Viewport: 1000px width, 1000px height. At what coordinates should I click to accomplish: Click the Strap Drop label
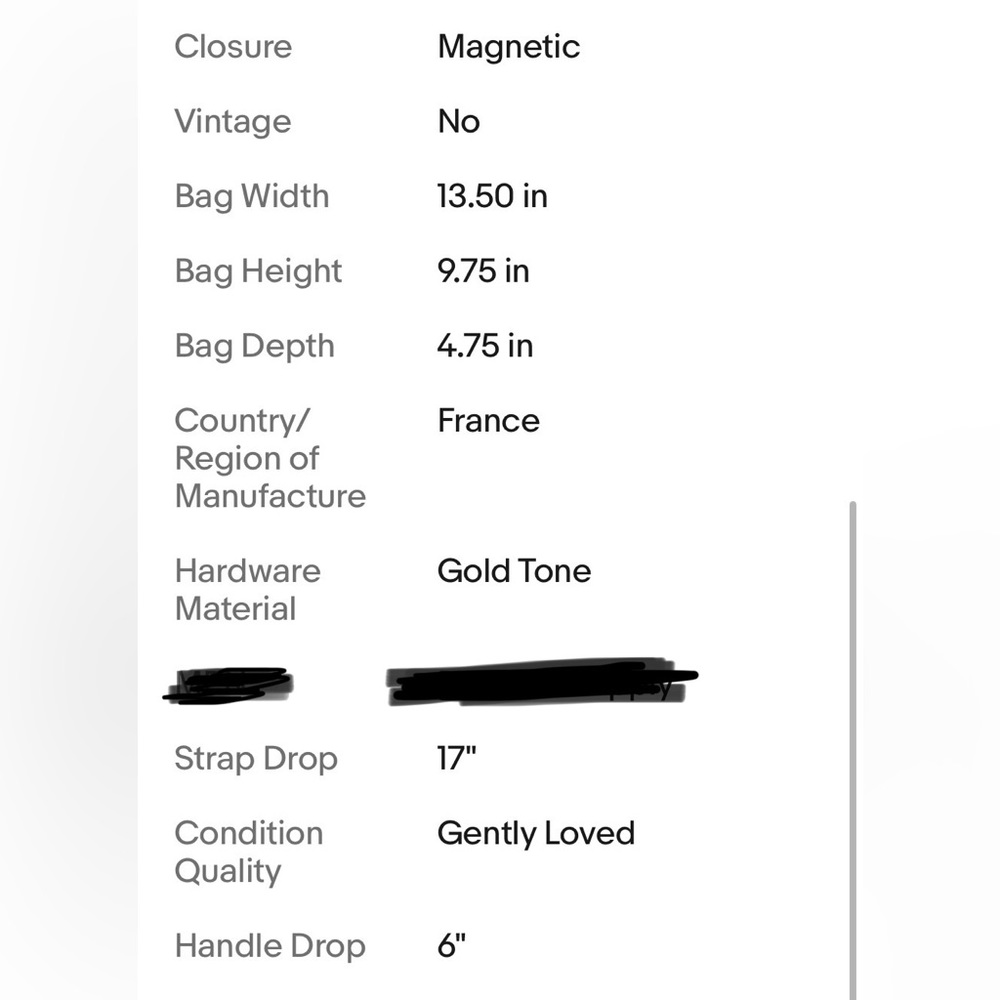point(256,759)
